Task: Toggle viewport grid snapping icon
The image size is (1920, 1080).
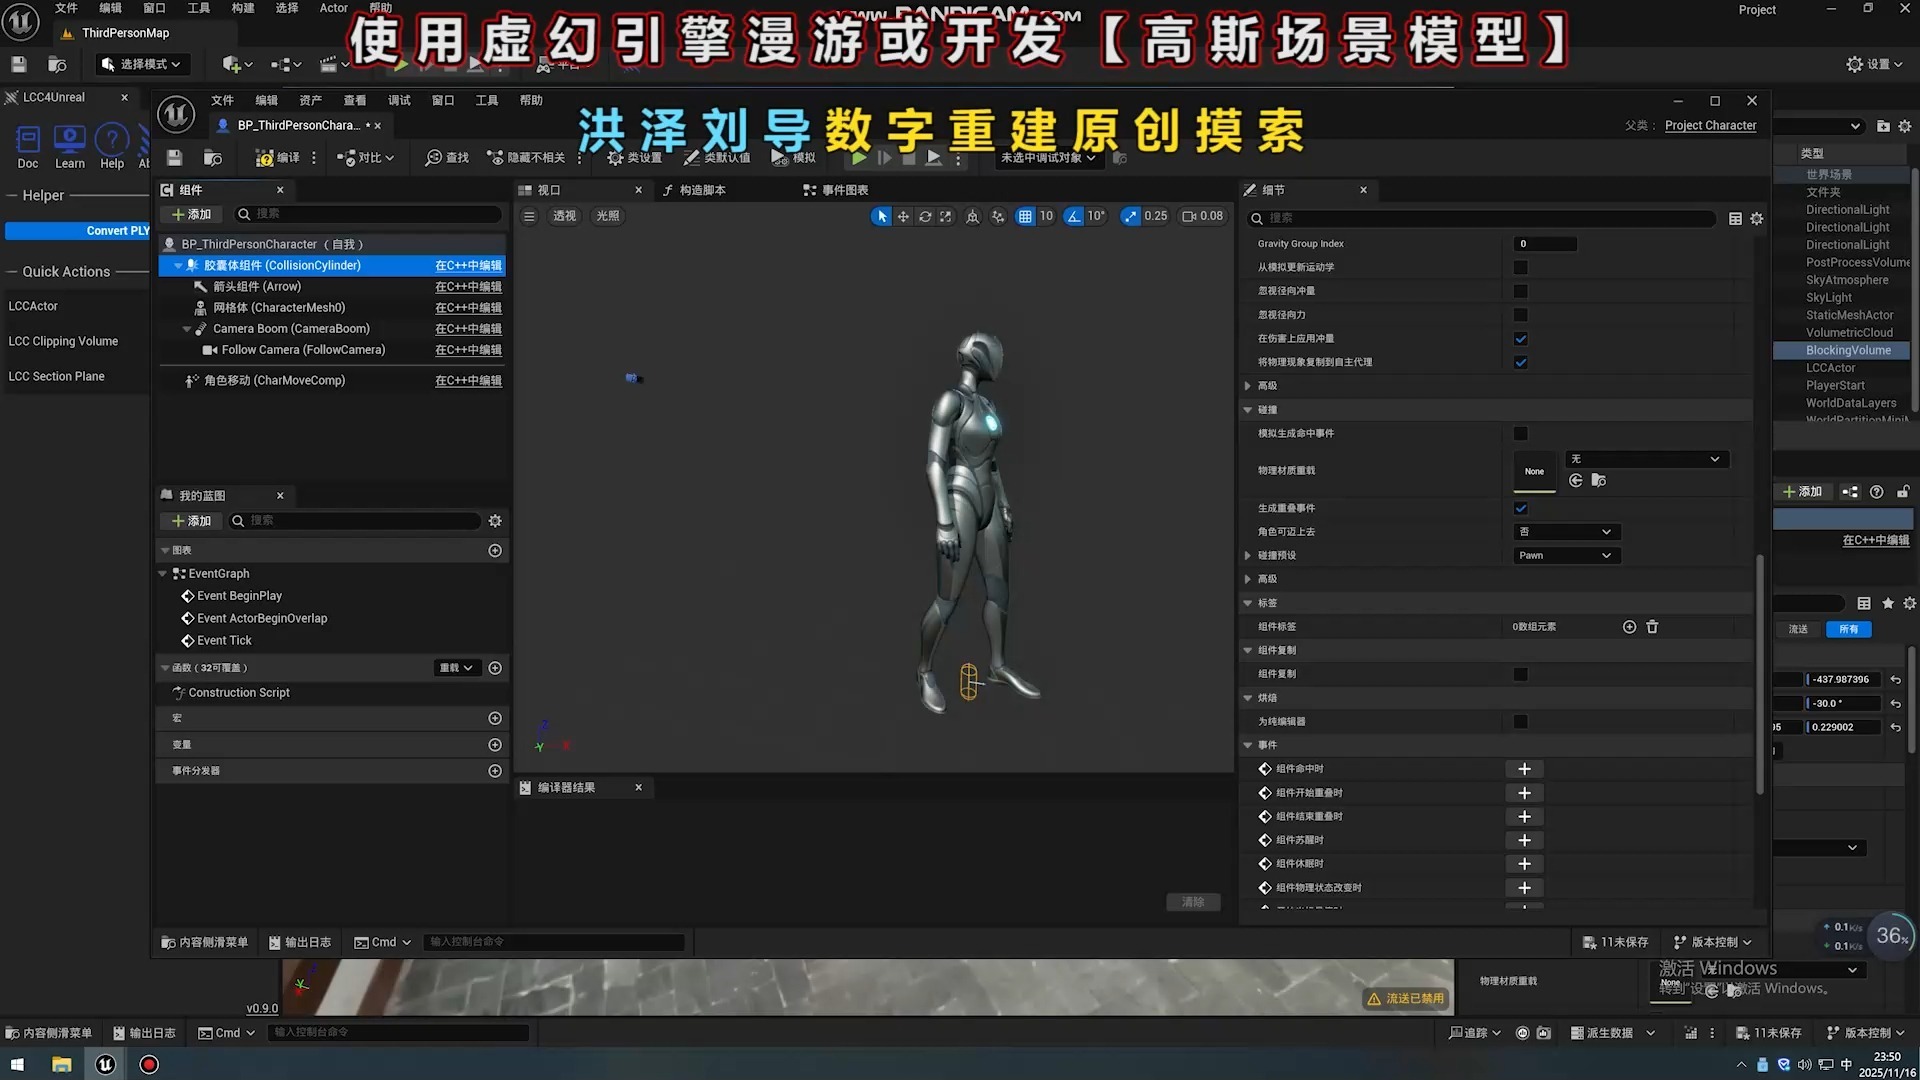Action: (1025, 216)
